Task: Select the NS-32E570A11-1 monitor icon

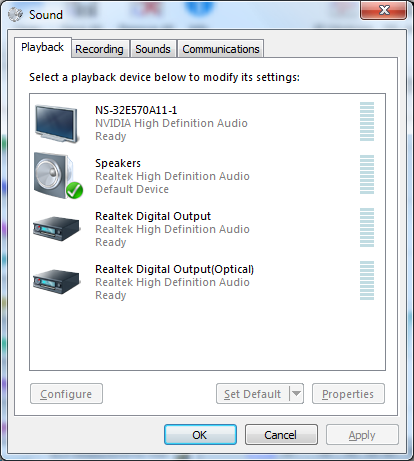Action: [57, 124]
